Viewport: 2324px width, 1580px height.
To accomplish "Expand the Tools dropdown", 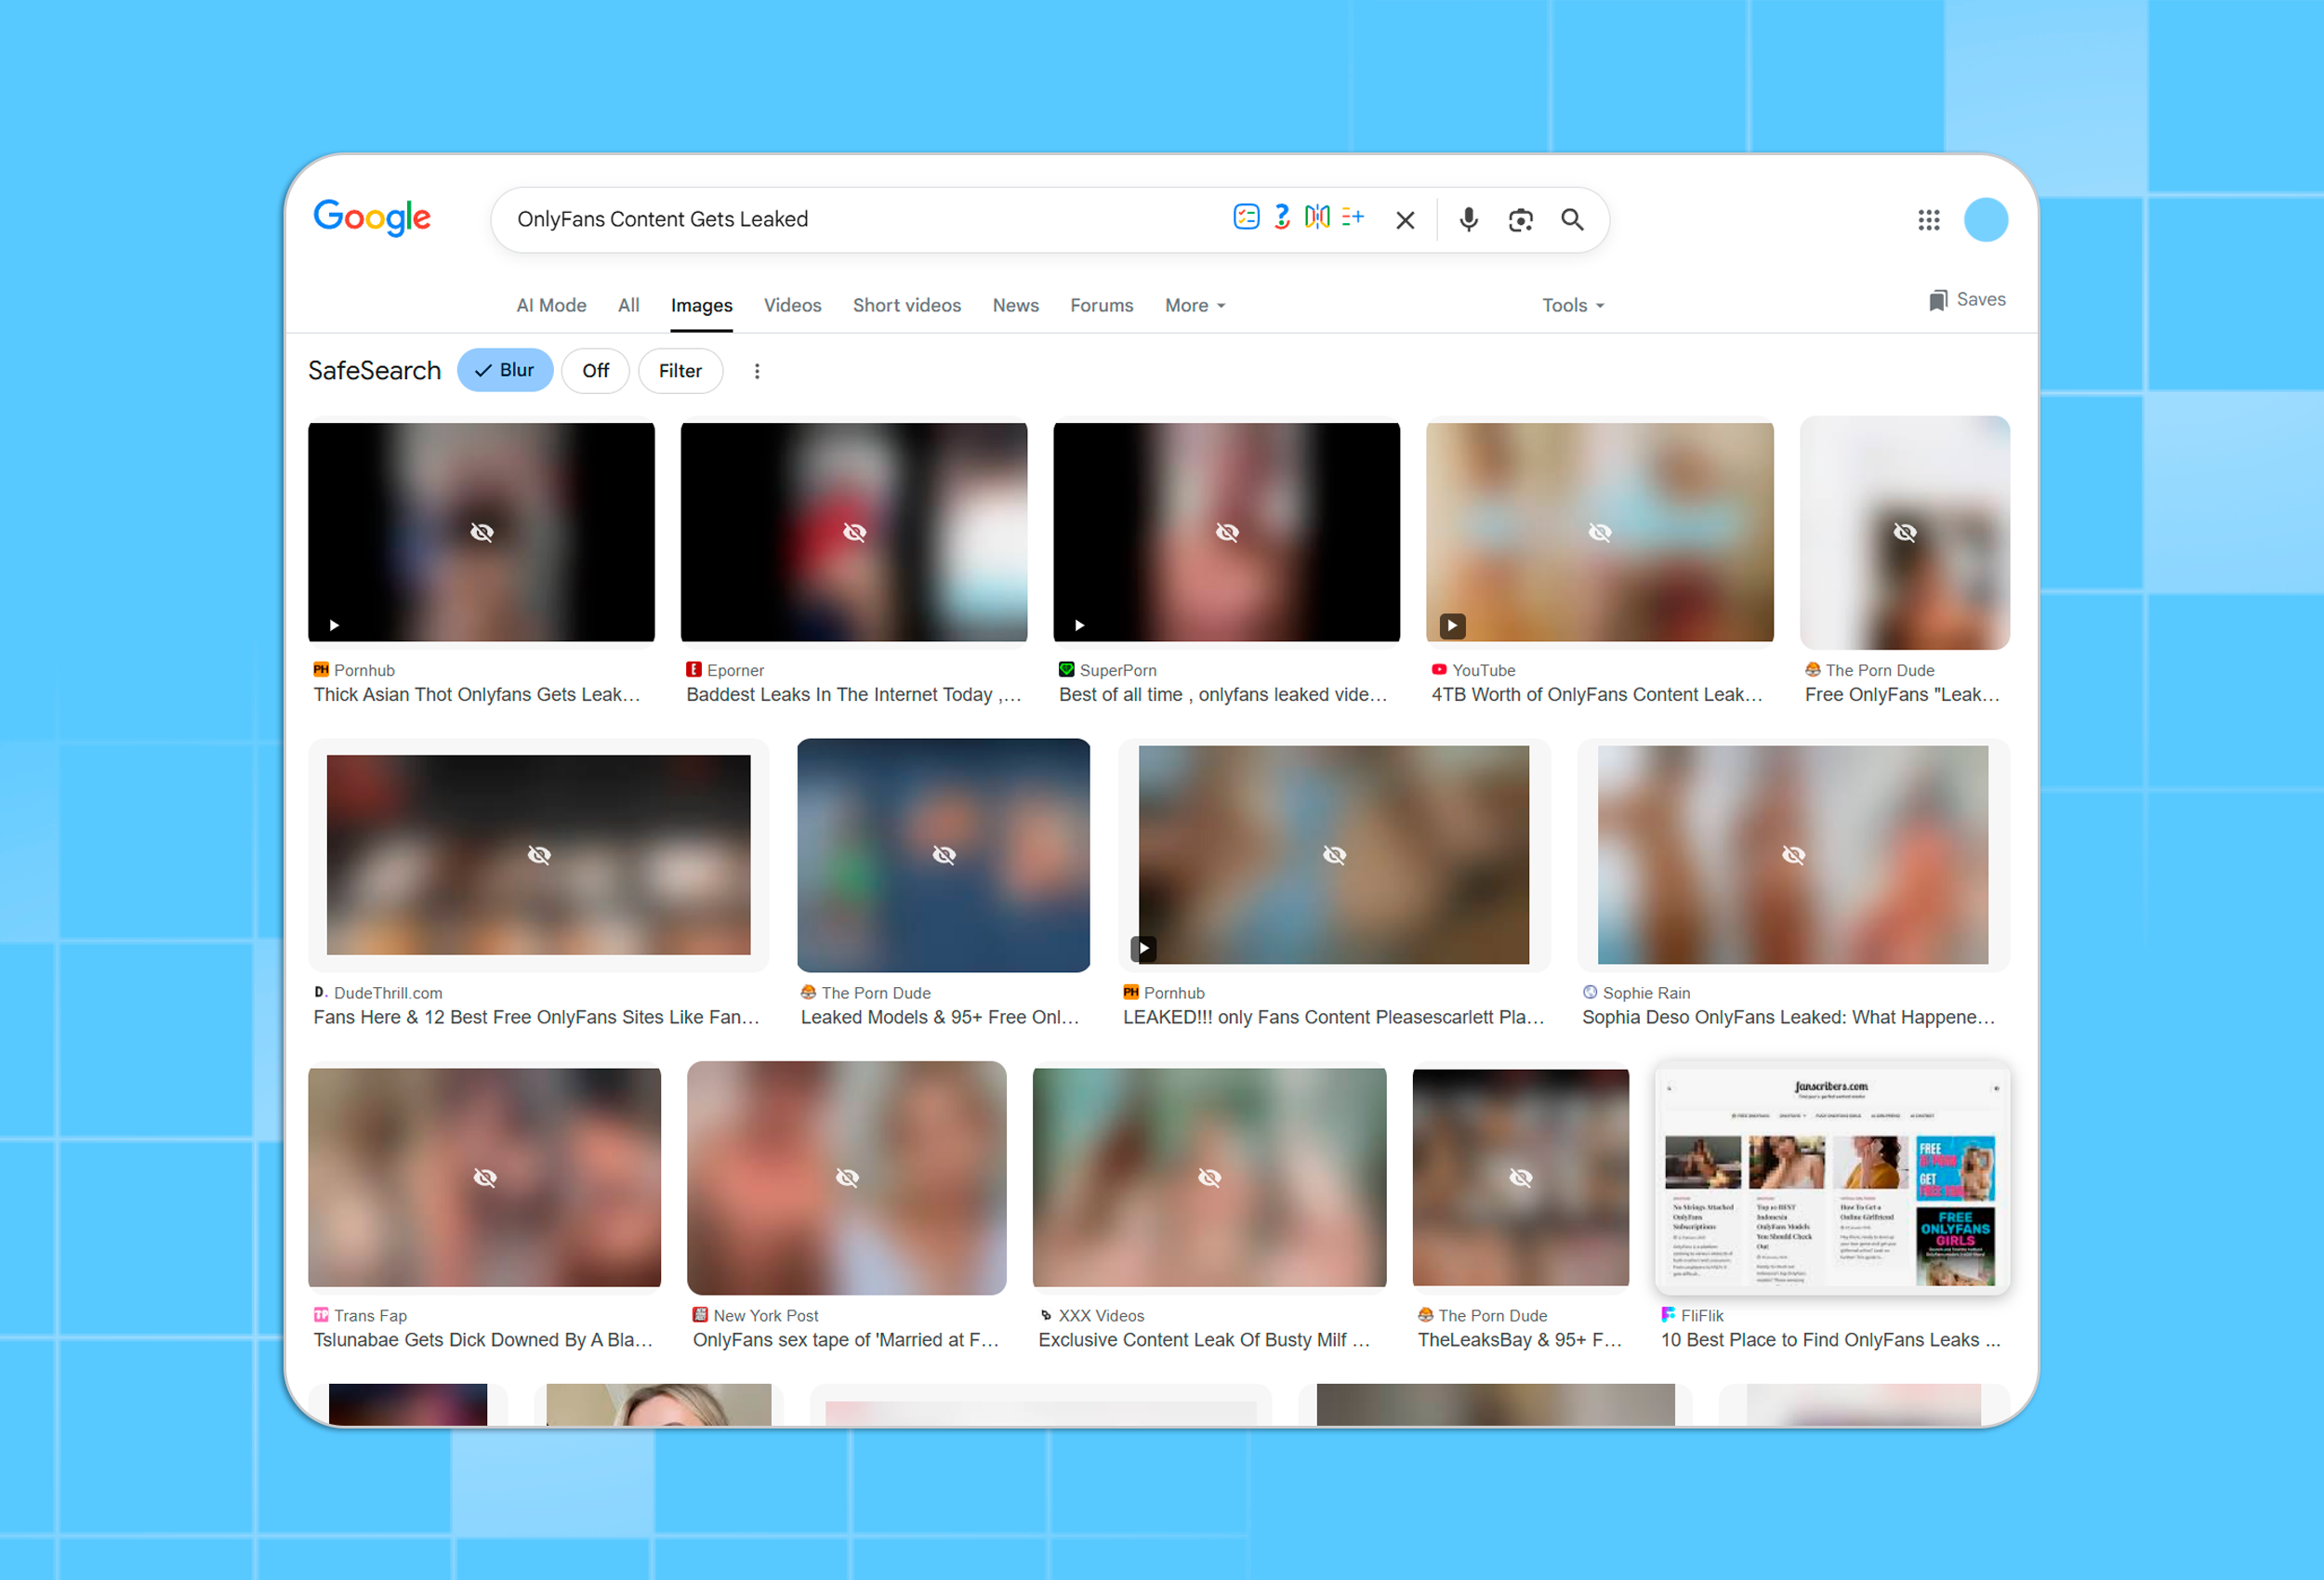I will [1572, 306].
